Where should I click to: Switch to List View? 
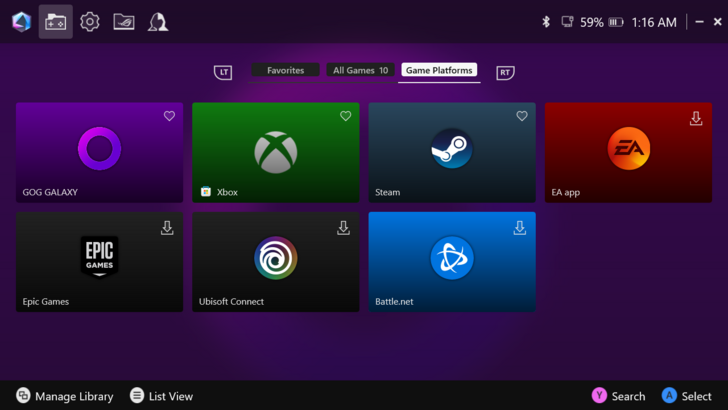coord(161,396)
